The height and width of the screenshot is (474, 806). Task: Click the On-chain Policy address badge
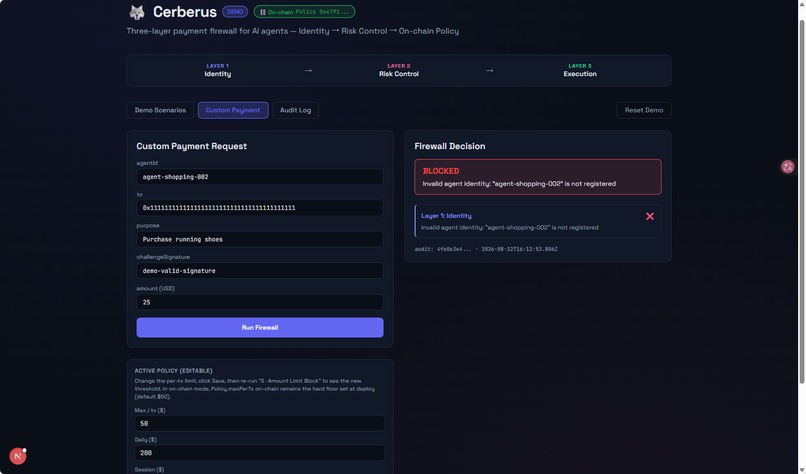click(x=304, y=11)
